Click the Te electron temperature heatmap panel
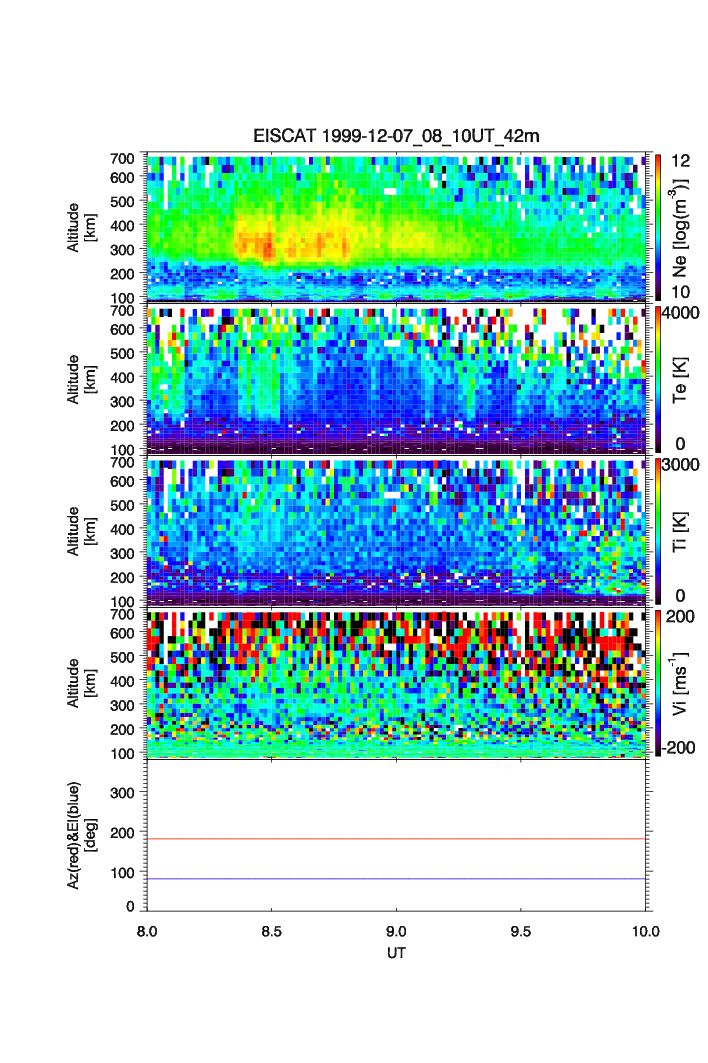Viewport: 708px width, 1063px height. click(x=398, y=380)
